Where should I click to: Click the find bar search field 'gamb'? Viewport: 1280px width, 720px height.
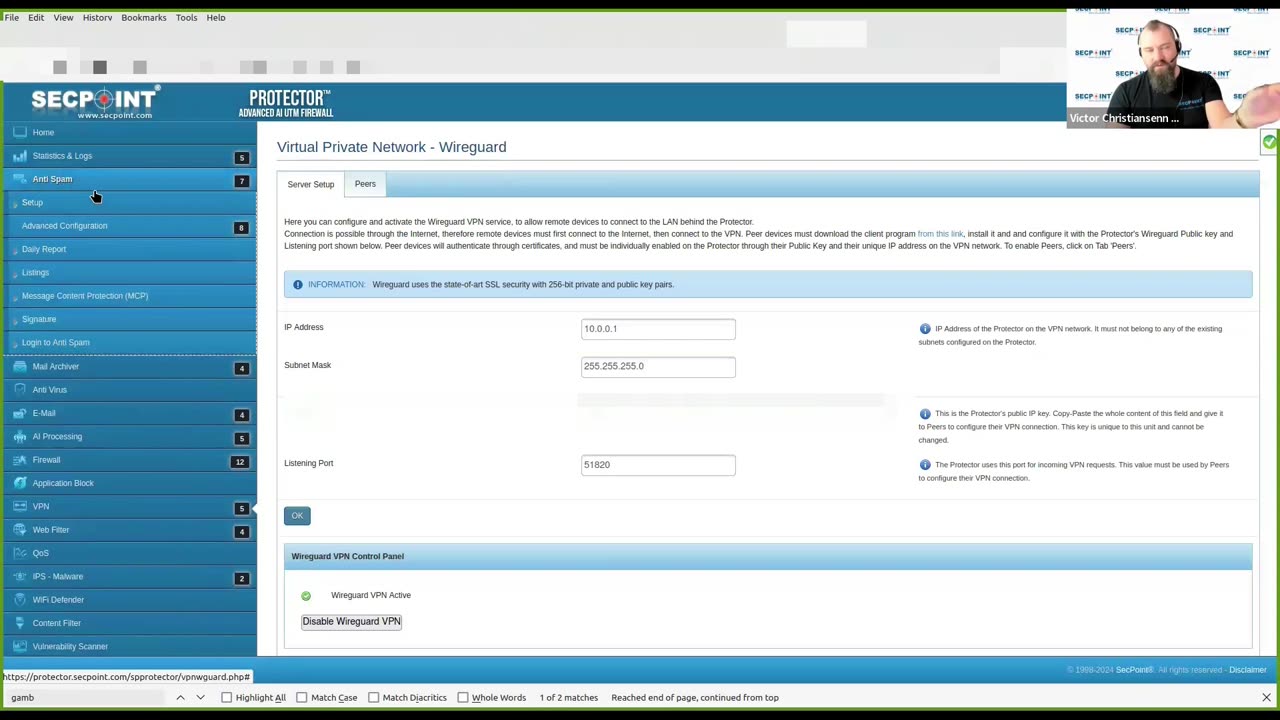pos(85,697)
